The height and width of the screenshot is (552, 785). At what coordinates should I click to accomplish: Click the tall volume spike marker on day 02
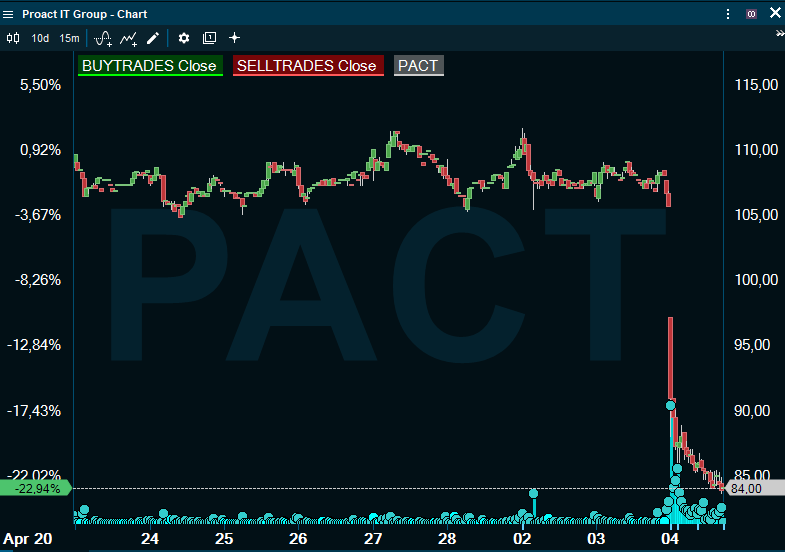tap(534, 494)
